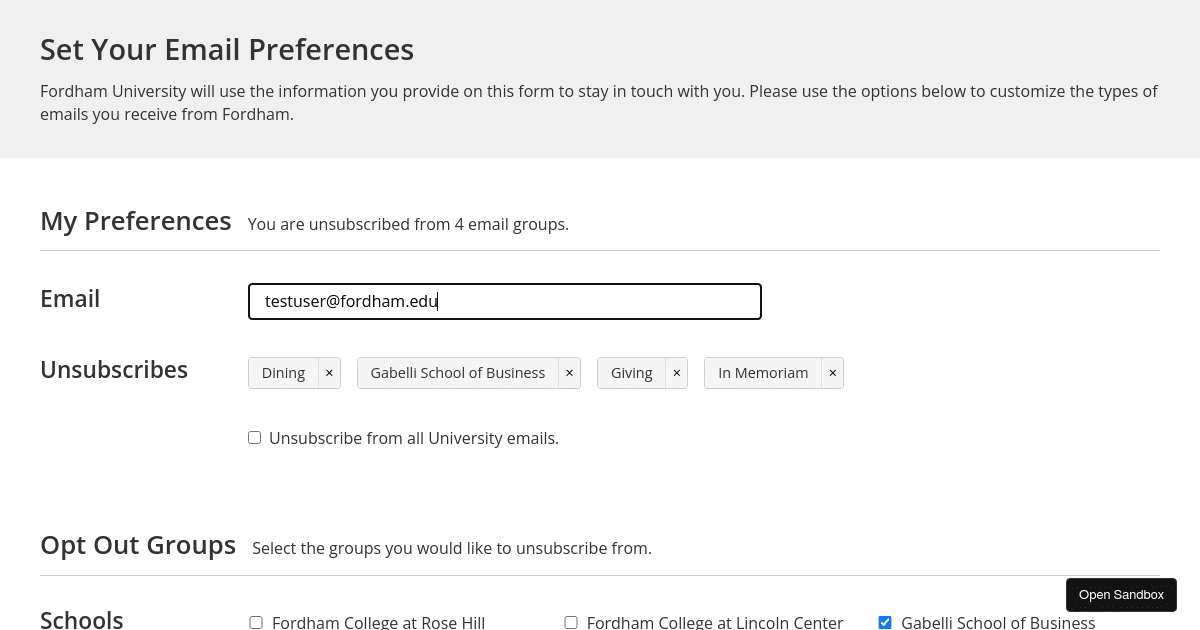Enable the Unsubscribe from all University emails checkbox

click(254, 437)
